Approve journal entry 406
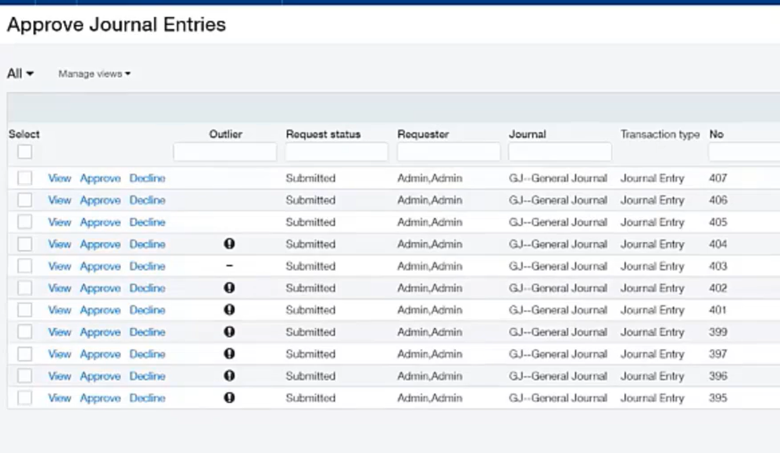Viewport: 780px width, 453px height. click(x=100, y=200)
